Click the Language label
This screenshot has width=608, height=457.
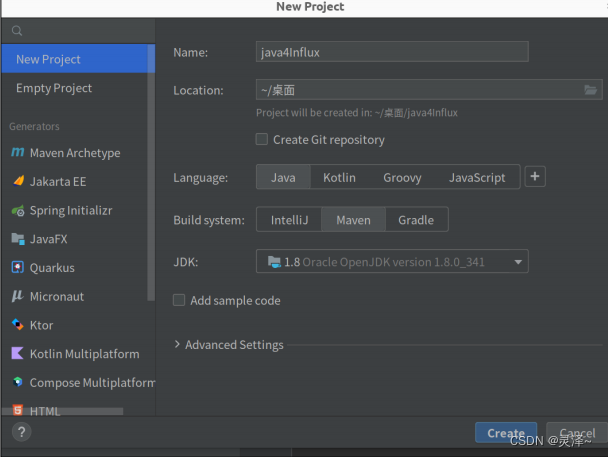[200, 178]
